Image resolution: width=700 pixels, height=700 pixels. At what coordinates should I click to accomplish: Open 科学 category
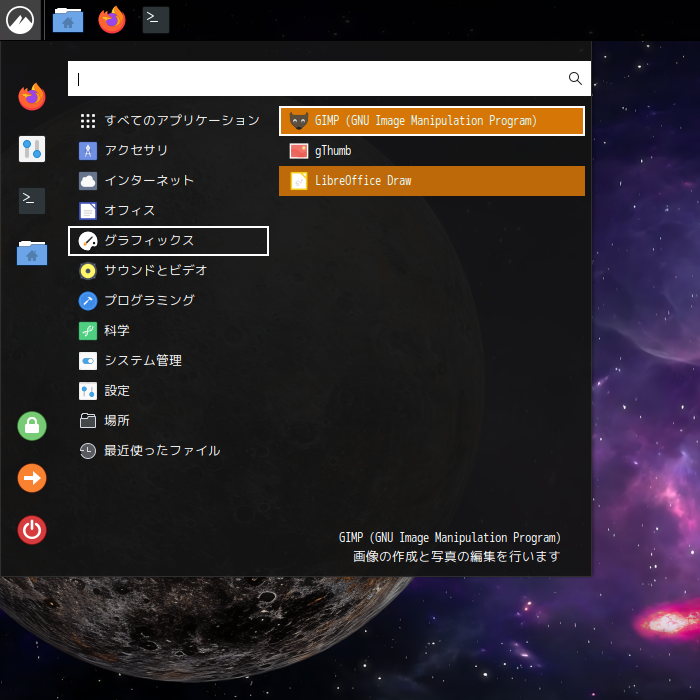[x=168, y=331]
